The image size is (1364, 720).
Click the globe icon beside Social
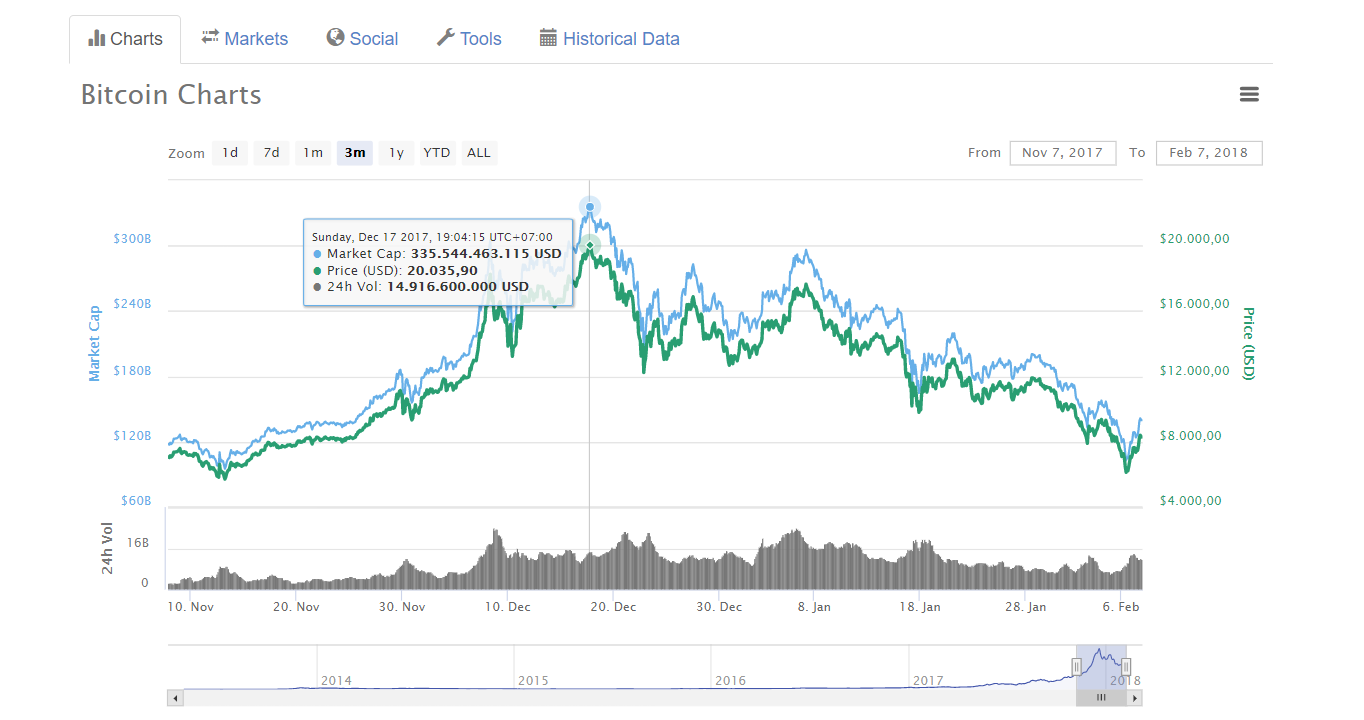tap(335, 38)
